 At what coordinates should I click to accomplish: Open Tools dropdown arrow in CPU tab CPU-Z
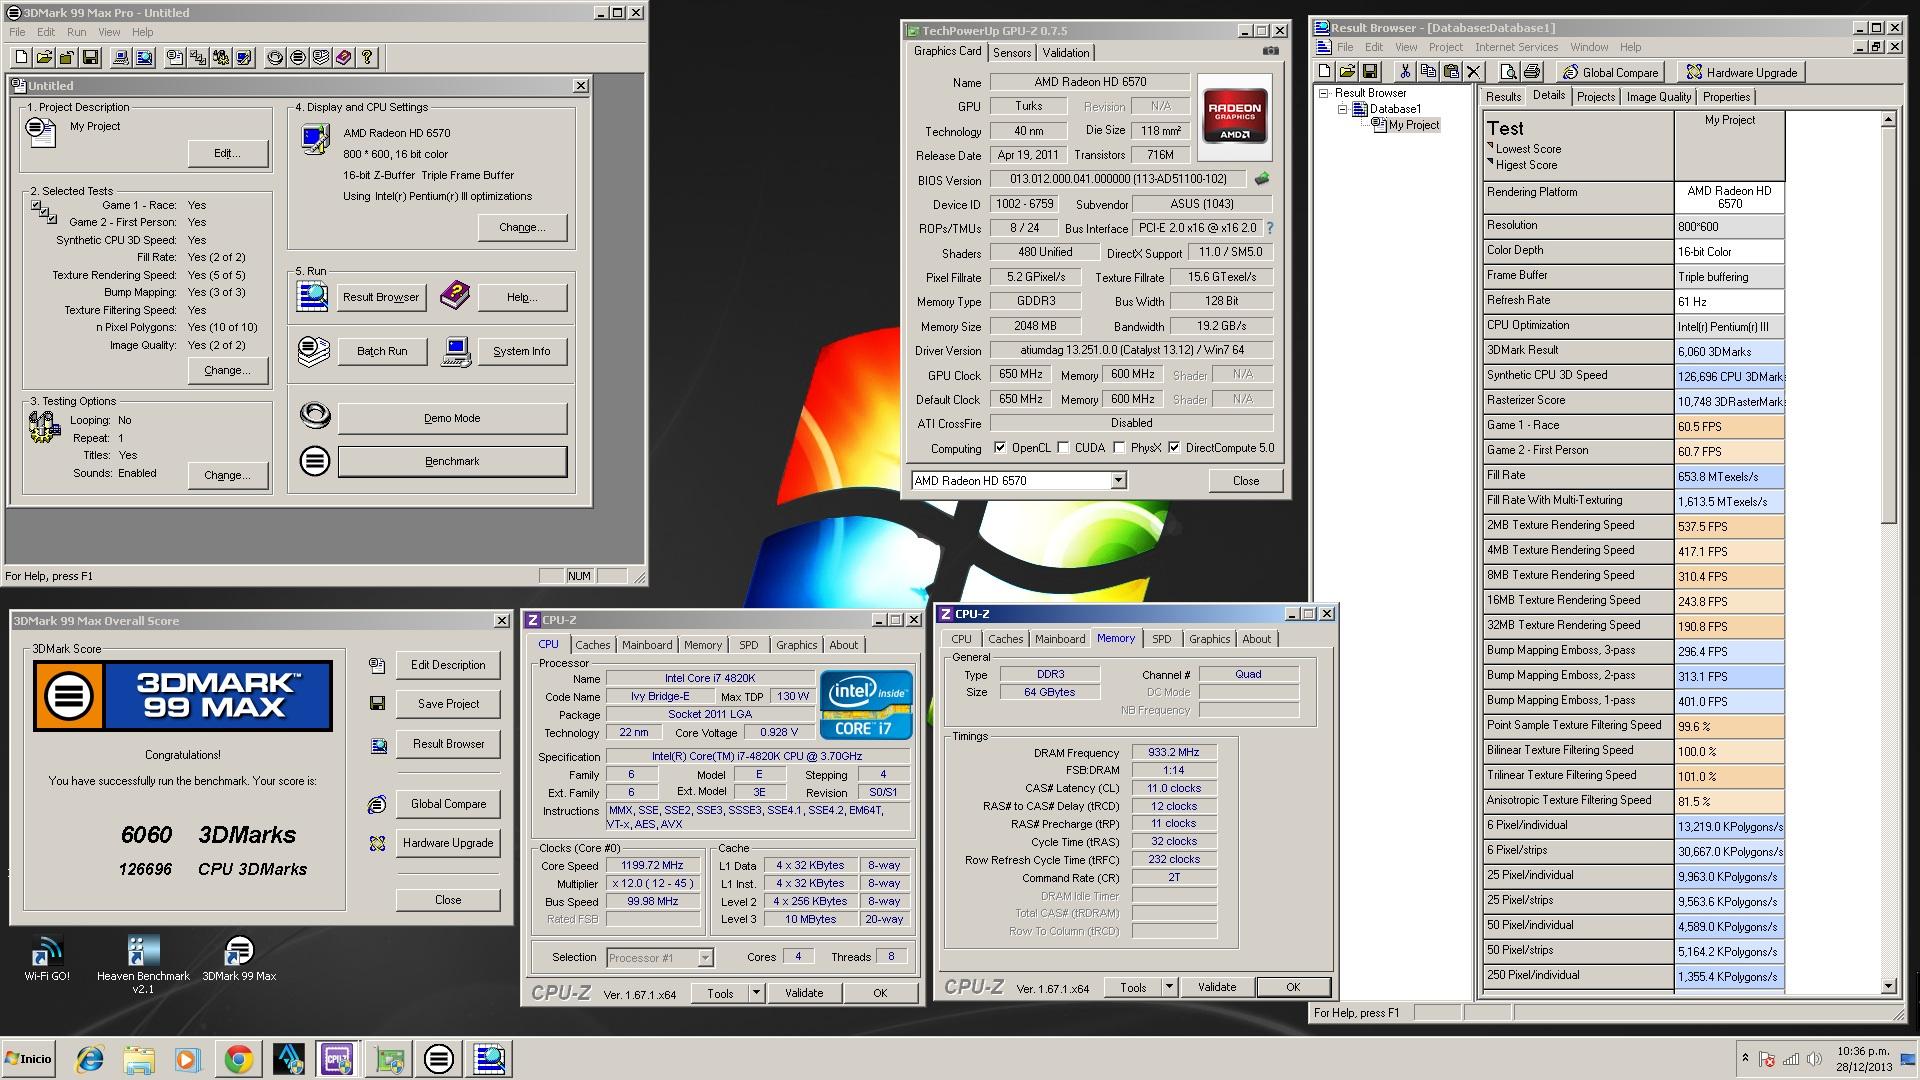[756, 993]
